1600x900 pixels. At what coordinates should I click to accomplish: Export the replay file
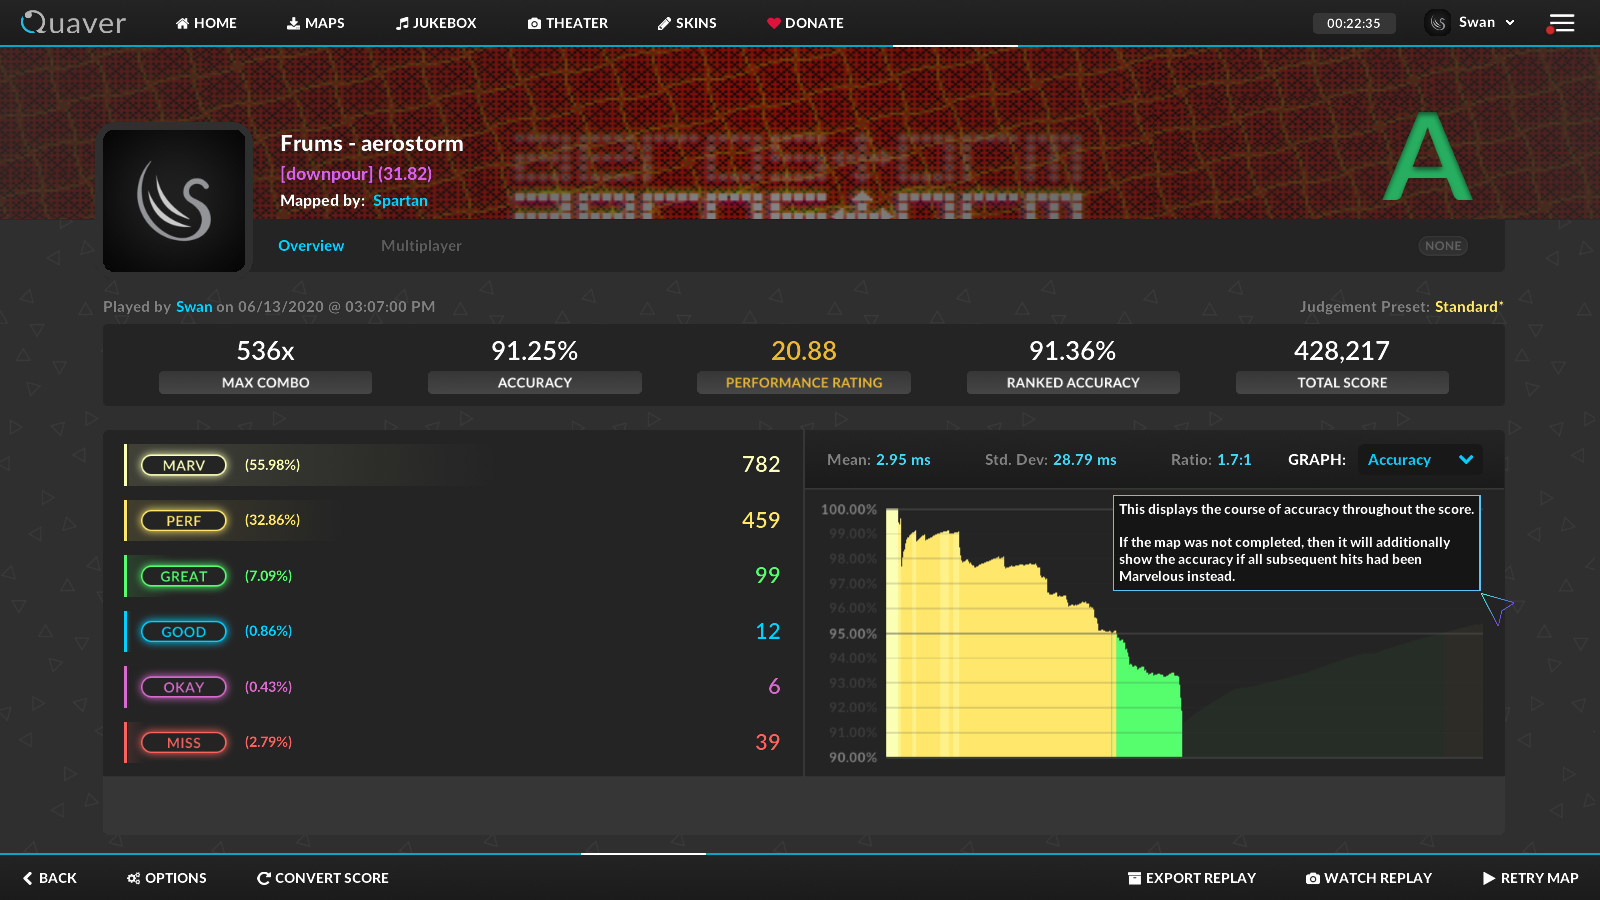coord(1192,878)
